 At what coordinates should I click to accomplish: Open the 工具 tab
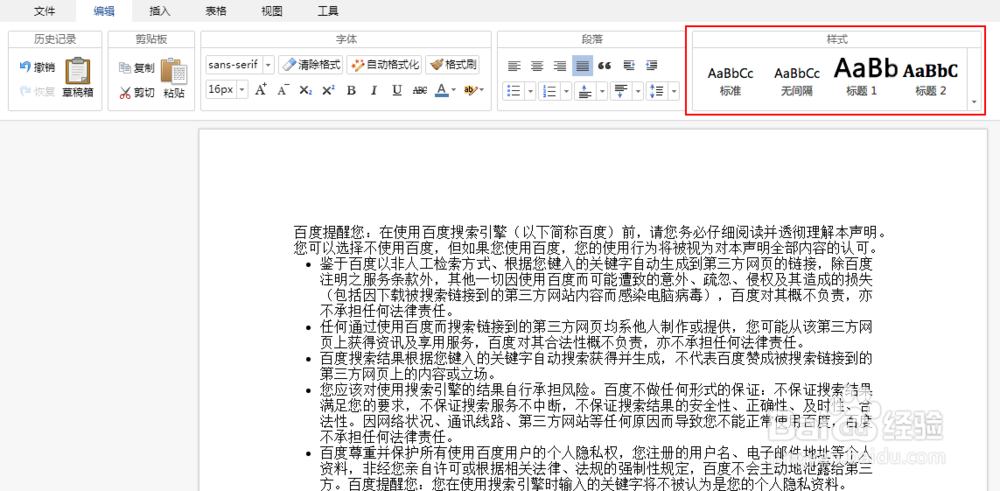(328, 11)
